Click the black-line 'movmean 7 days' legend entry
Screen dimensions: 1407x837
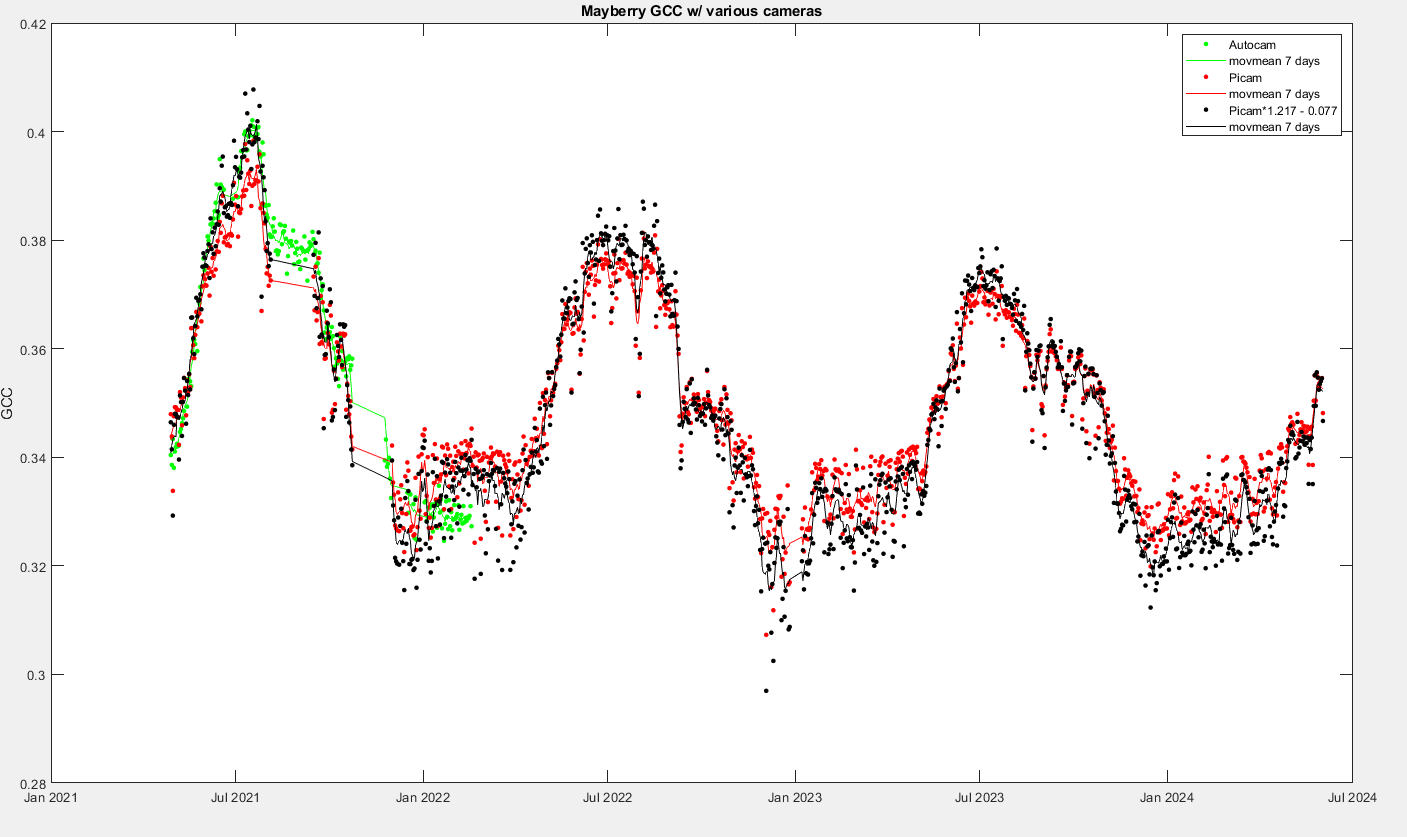[x=1252, y=126]
